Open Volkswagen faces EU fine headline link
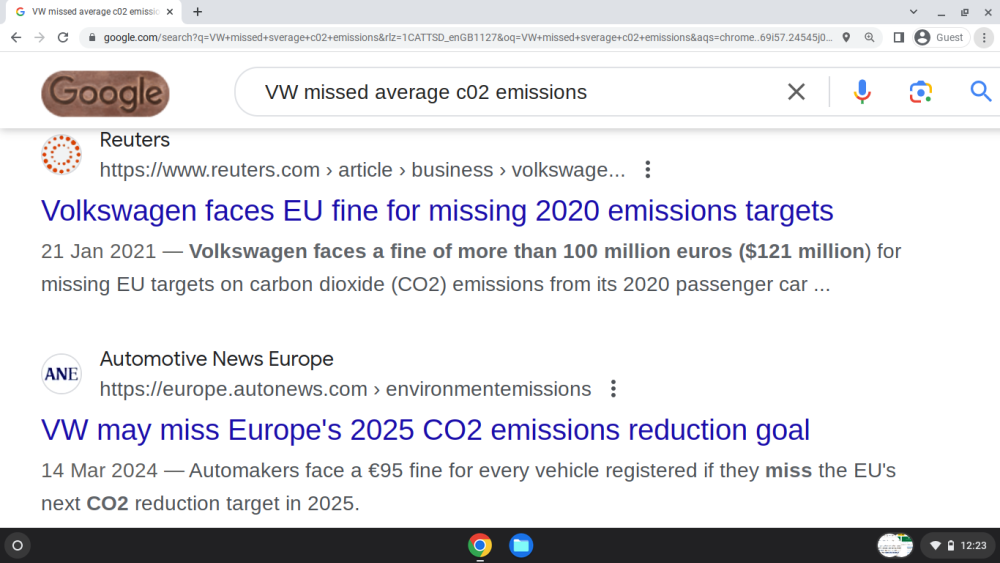 437,210
